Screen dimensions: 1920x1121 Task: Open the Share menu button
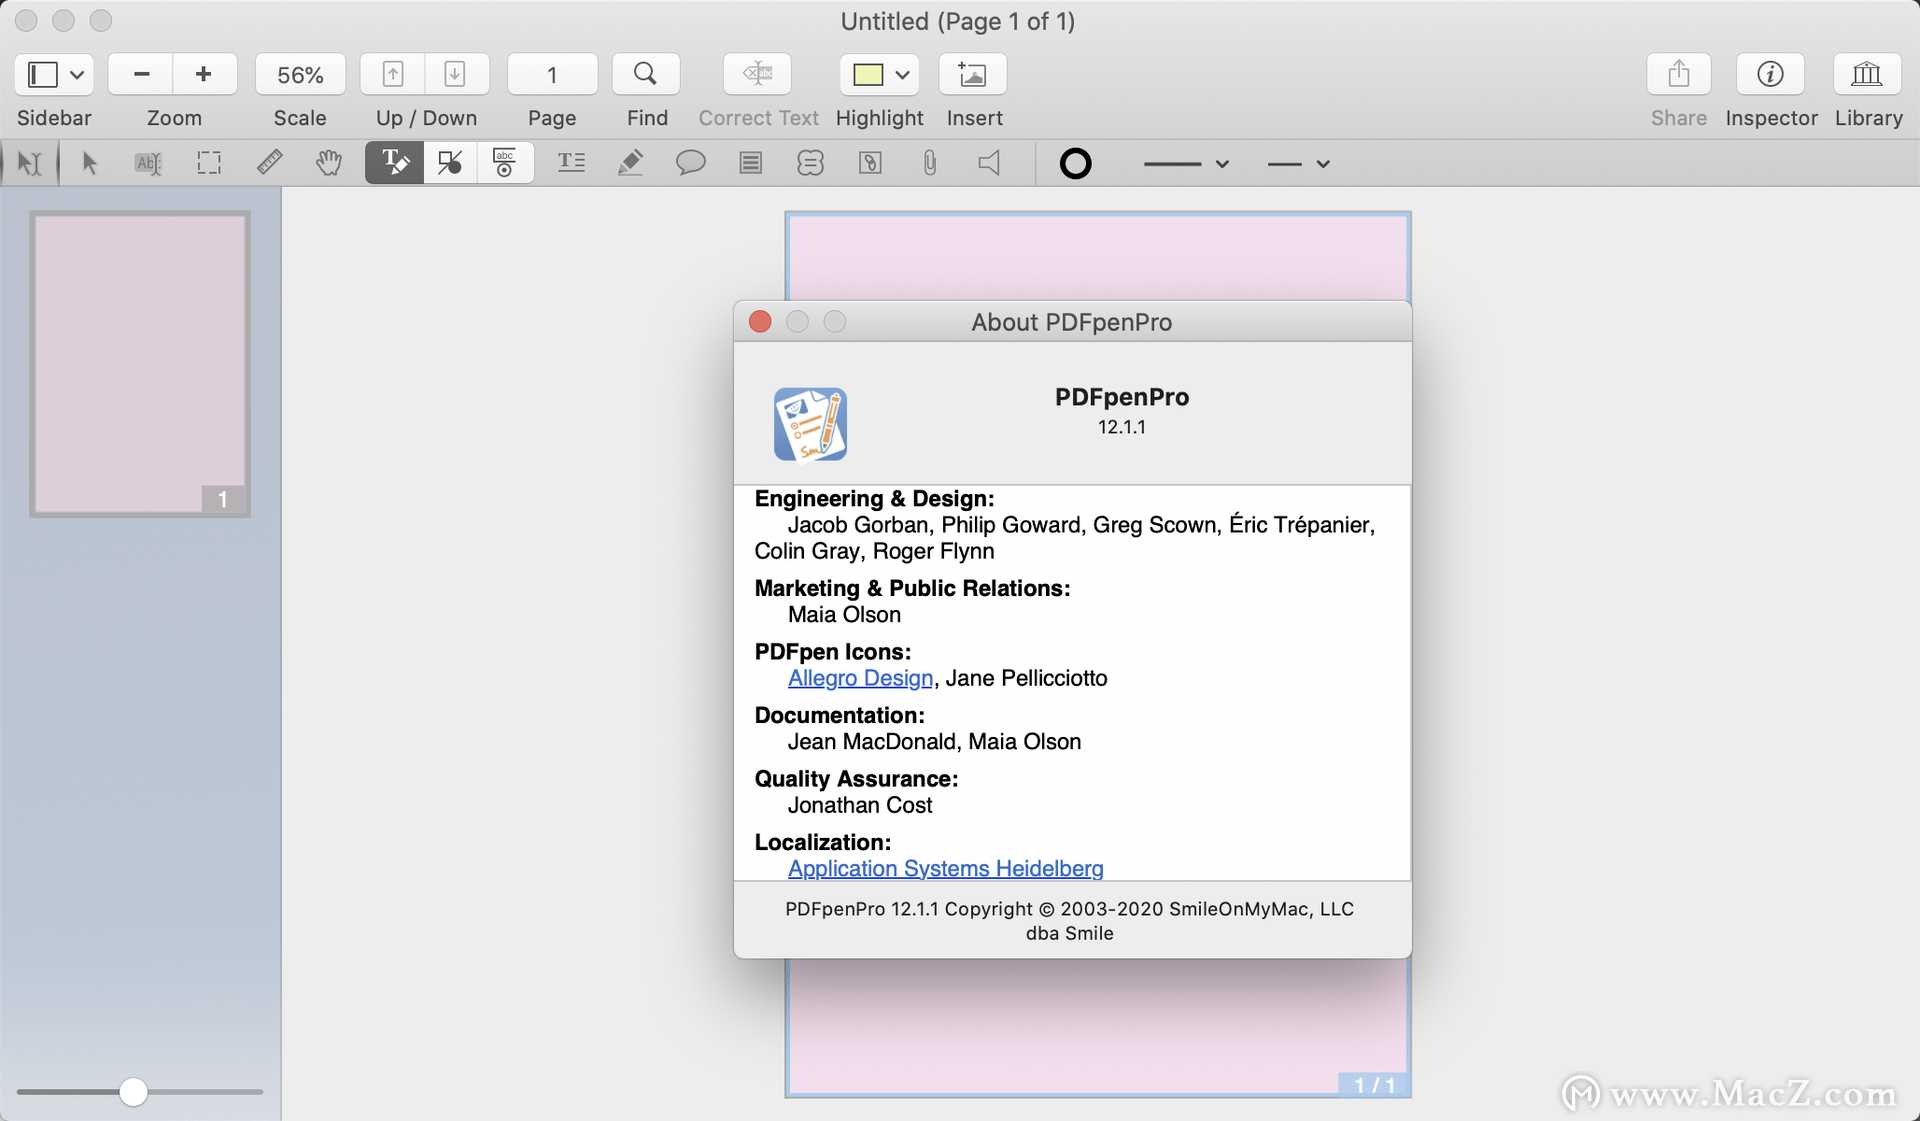1679,74
